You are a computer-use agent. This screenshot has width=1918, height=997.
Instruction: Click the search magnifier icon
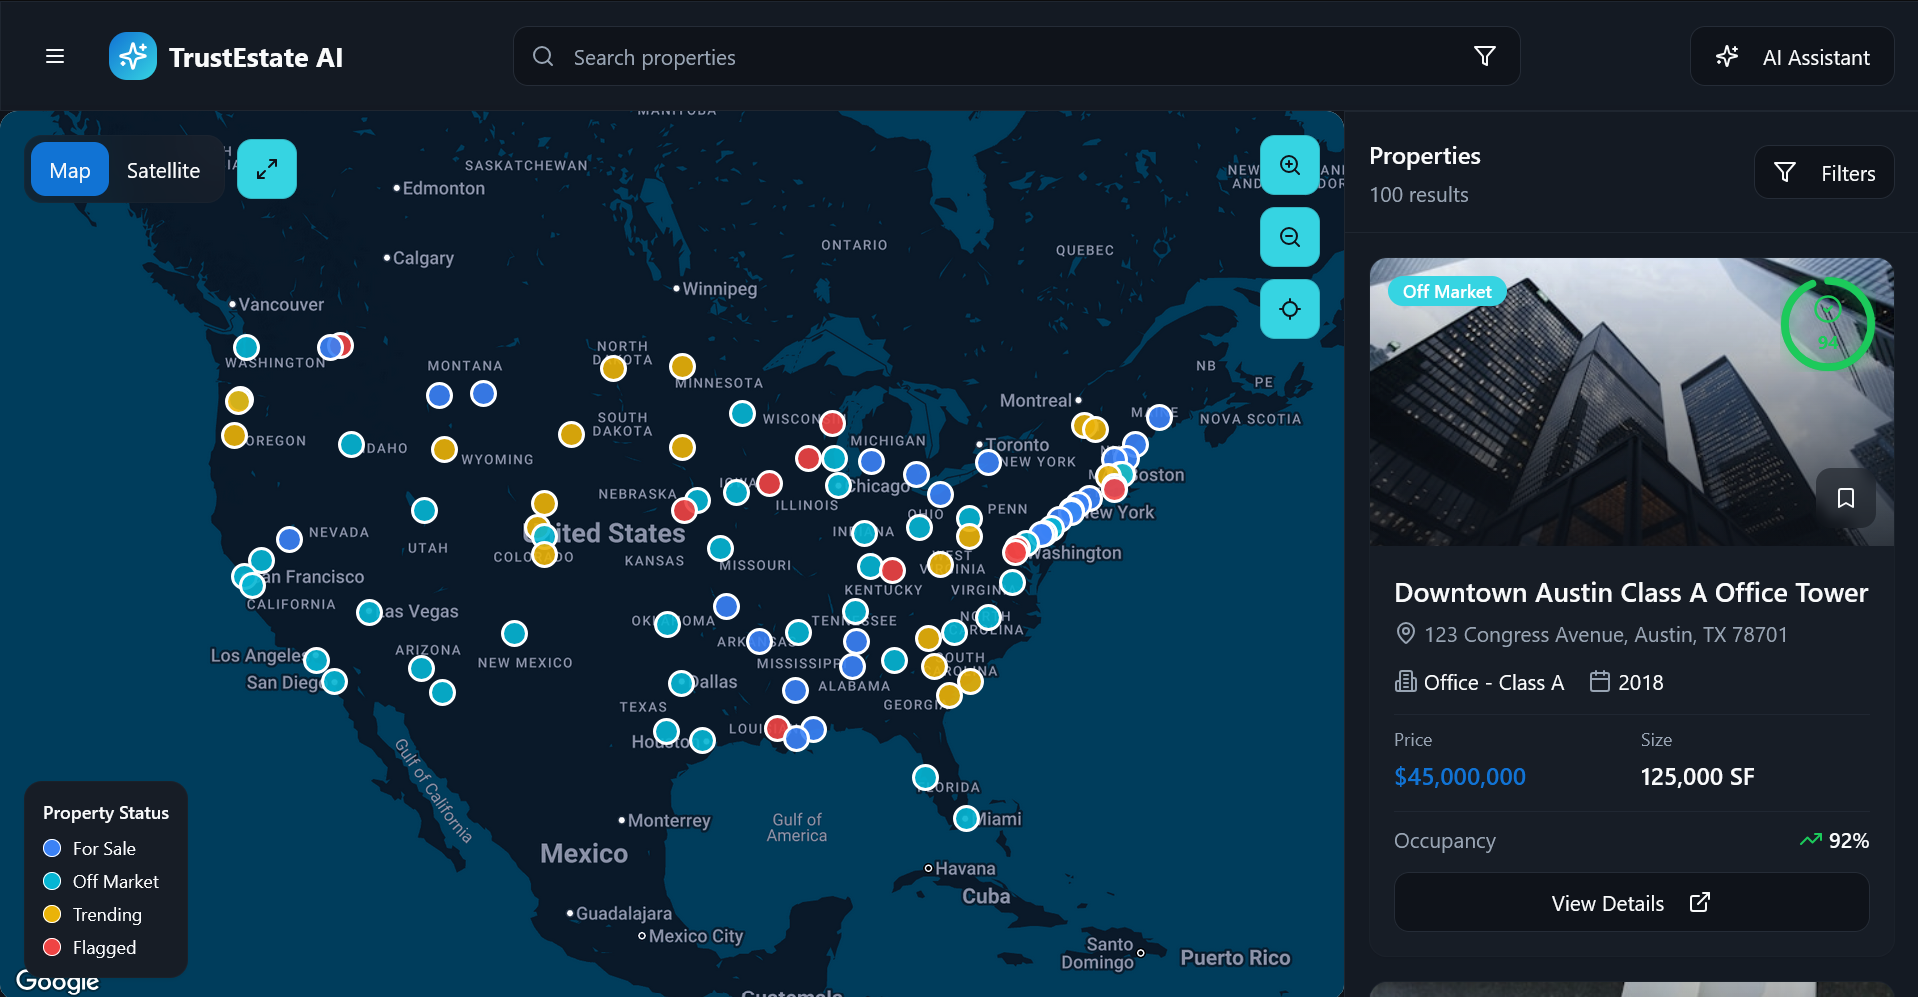point(543,56)
